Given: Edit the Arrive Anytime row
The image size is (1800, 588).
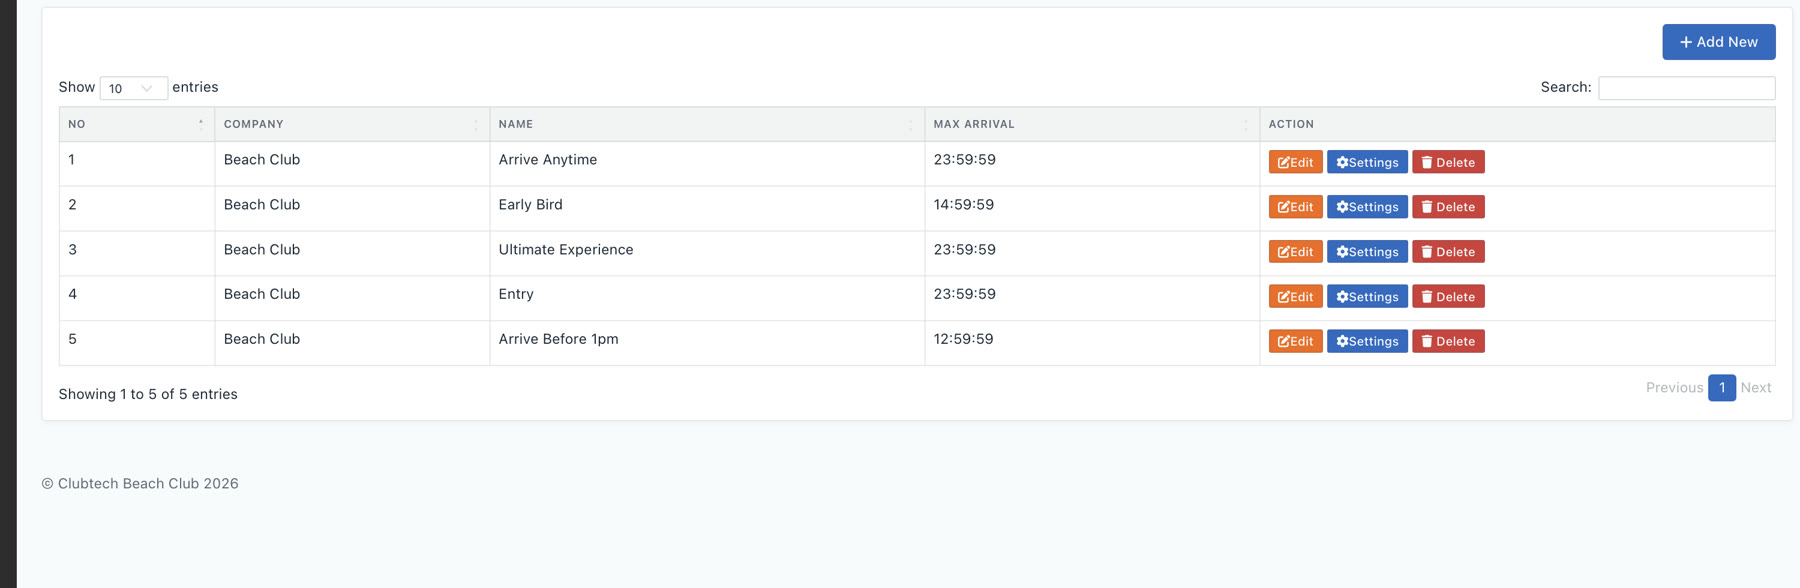Looking at the screenshot, I should pyautogui.click(x=1295, y=162).
